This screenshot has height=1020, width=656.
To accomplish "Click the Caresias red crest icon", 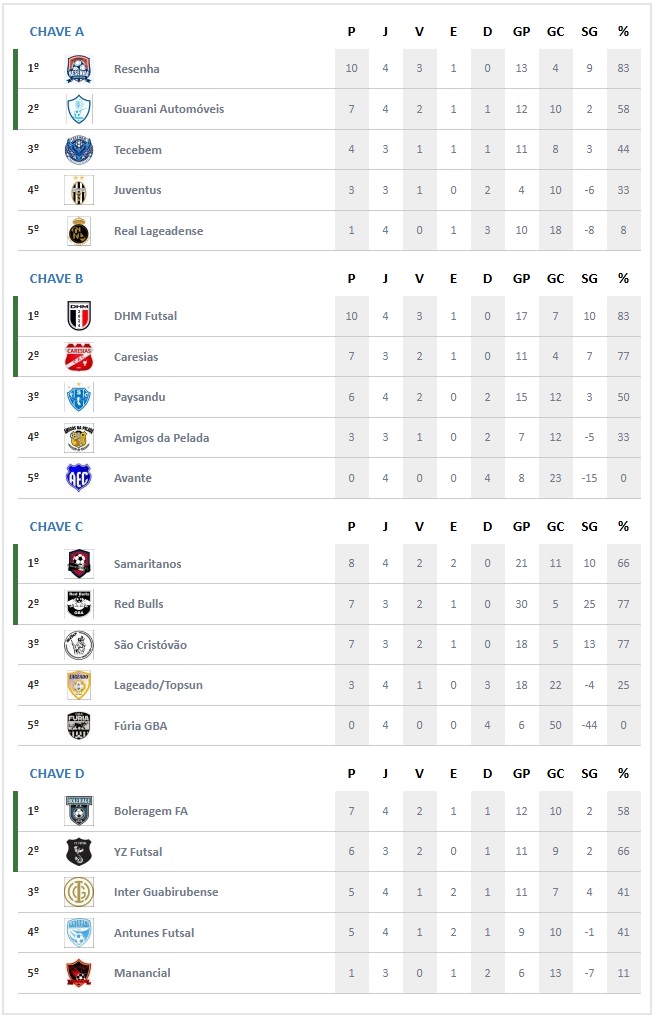I will tap(79, 357).
